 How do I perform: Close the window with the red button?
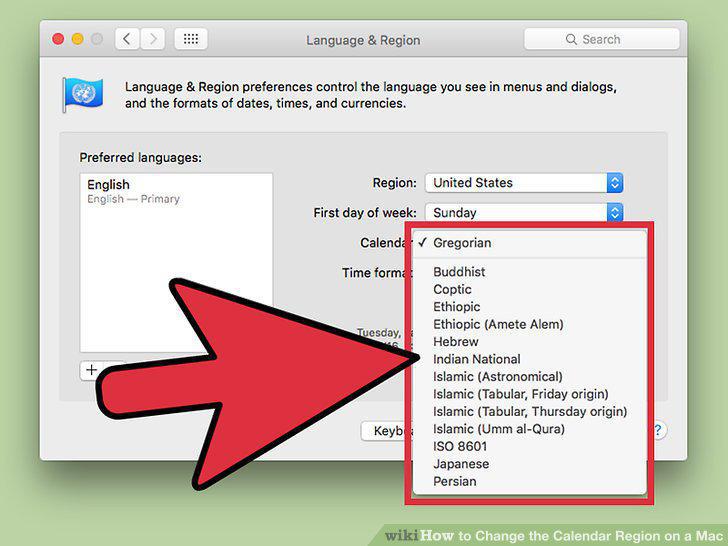(x=58, y=39)
